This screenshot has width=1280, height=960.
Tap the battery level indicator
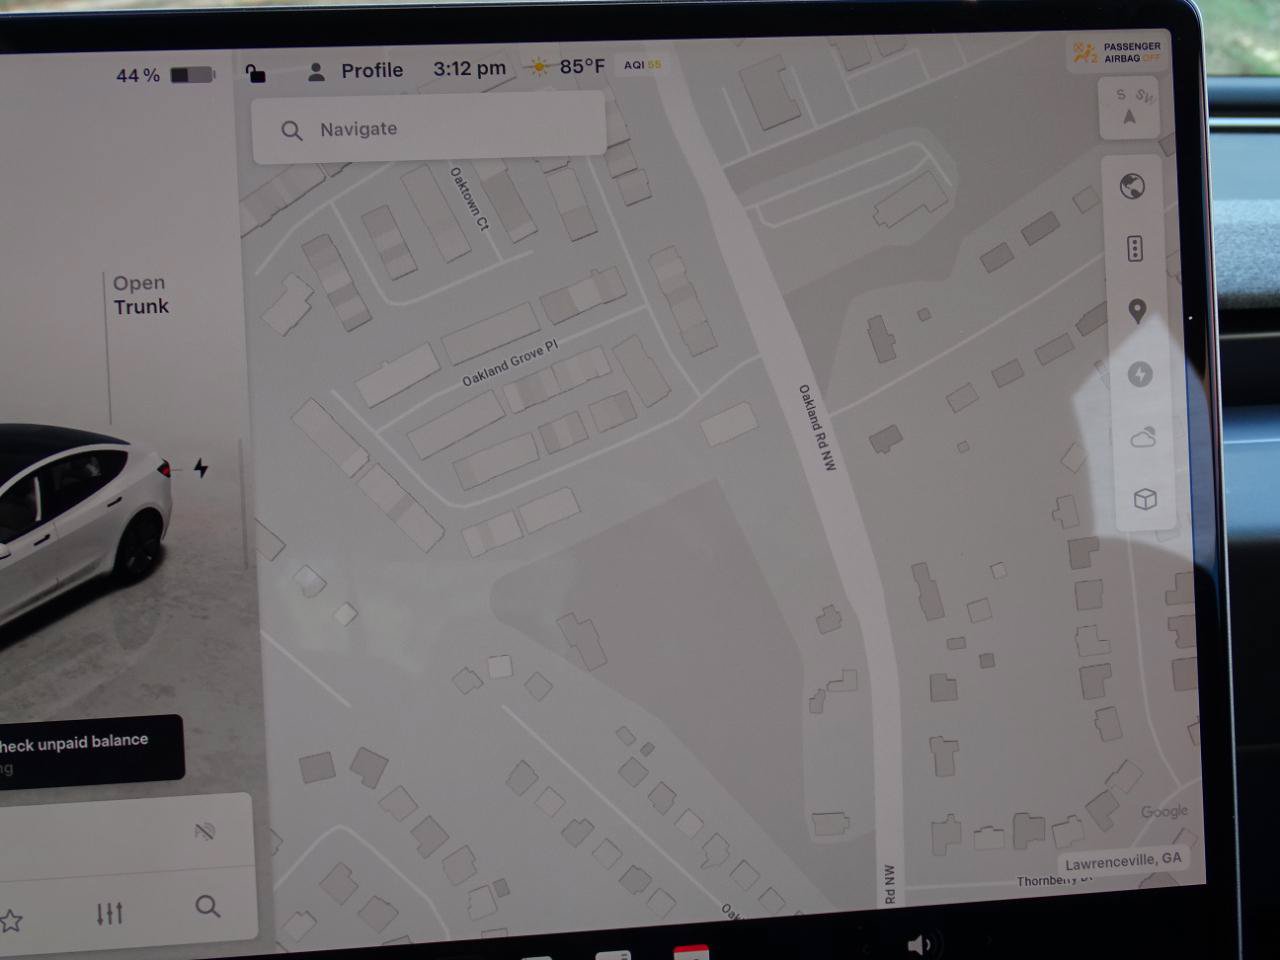pos(192,75)
